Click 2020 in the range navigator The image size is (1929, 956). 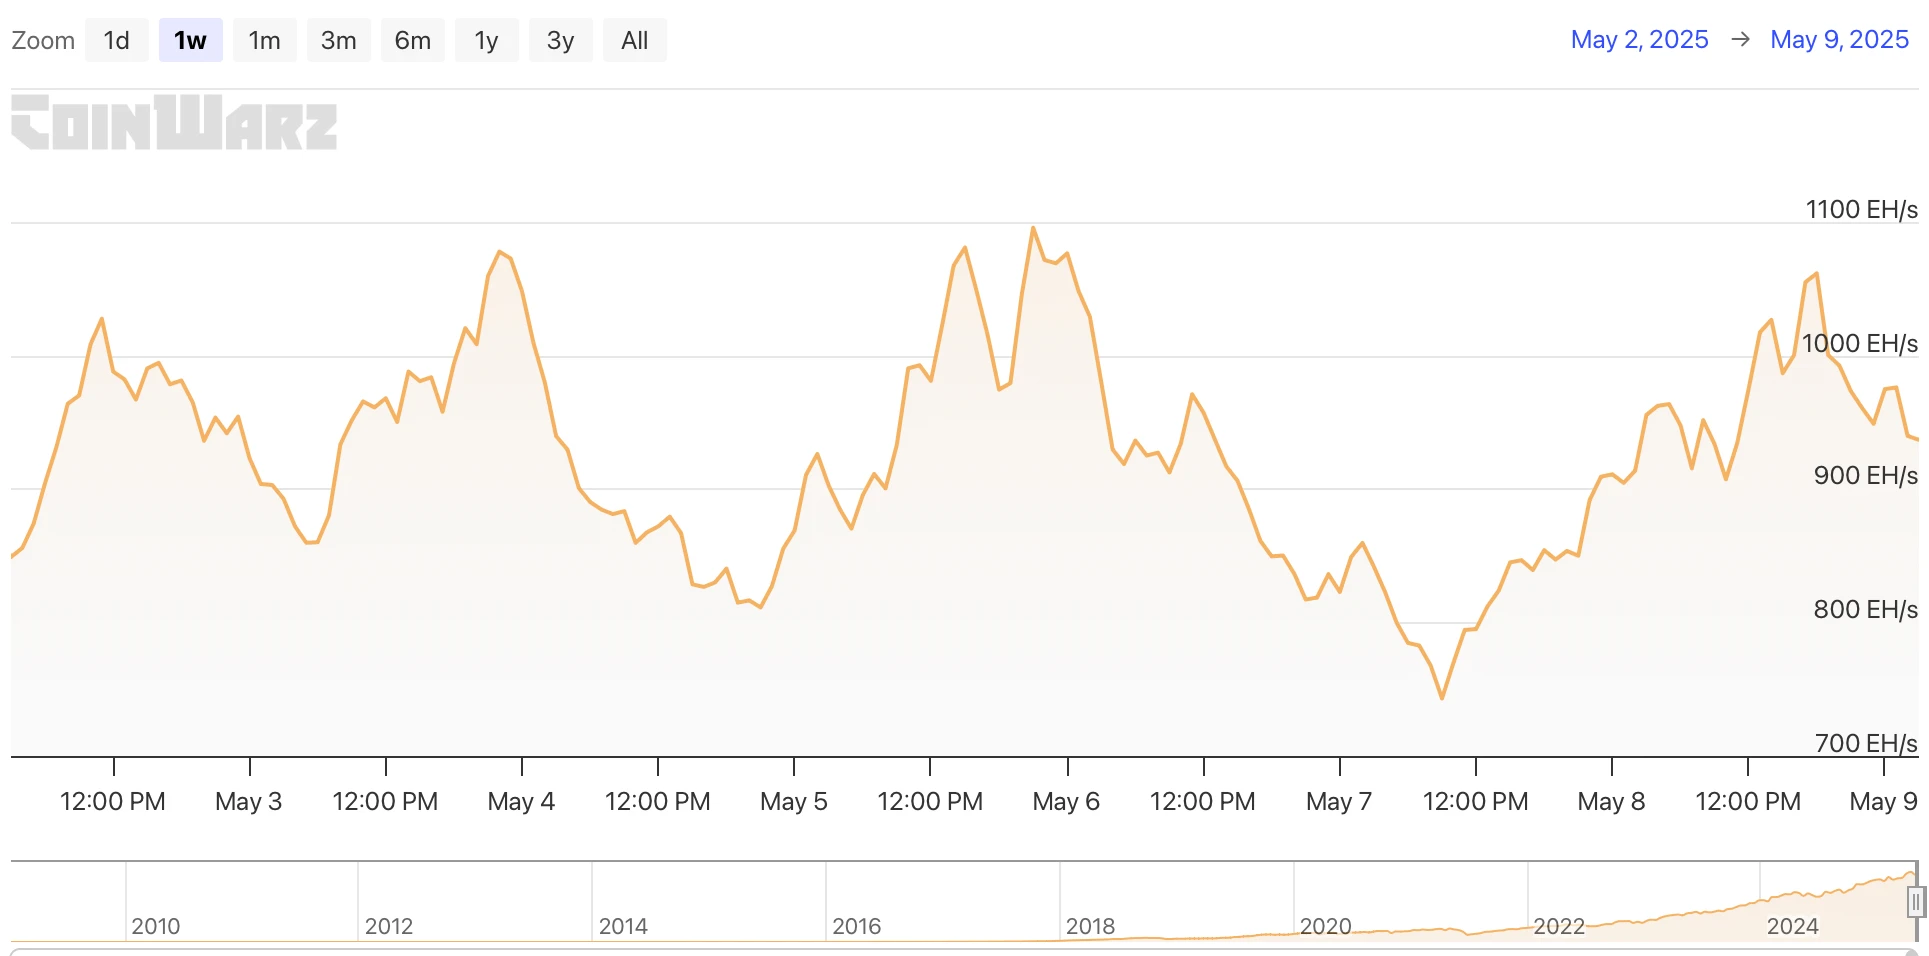1325,926
